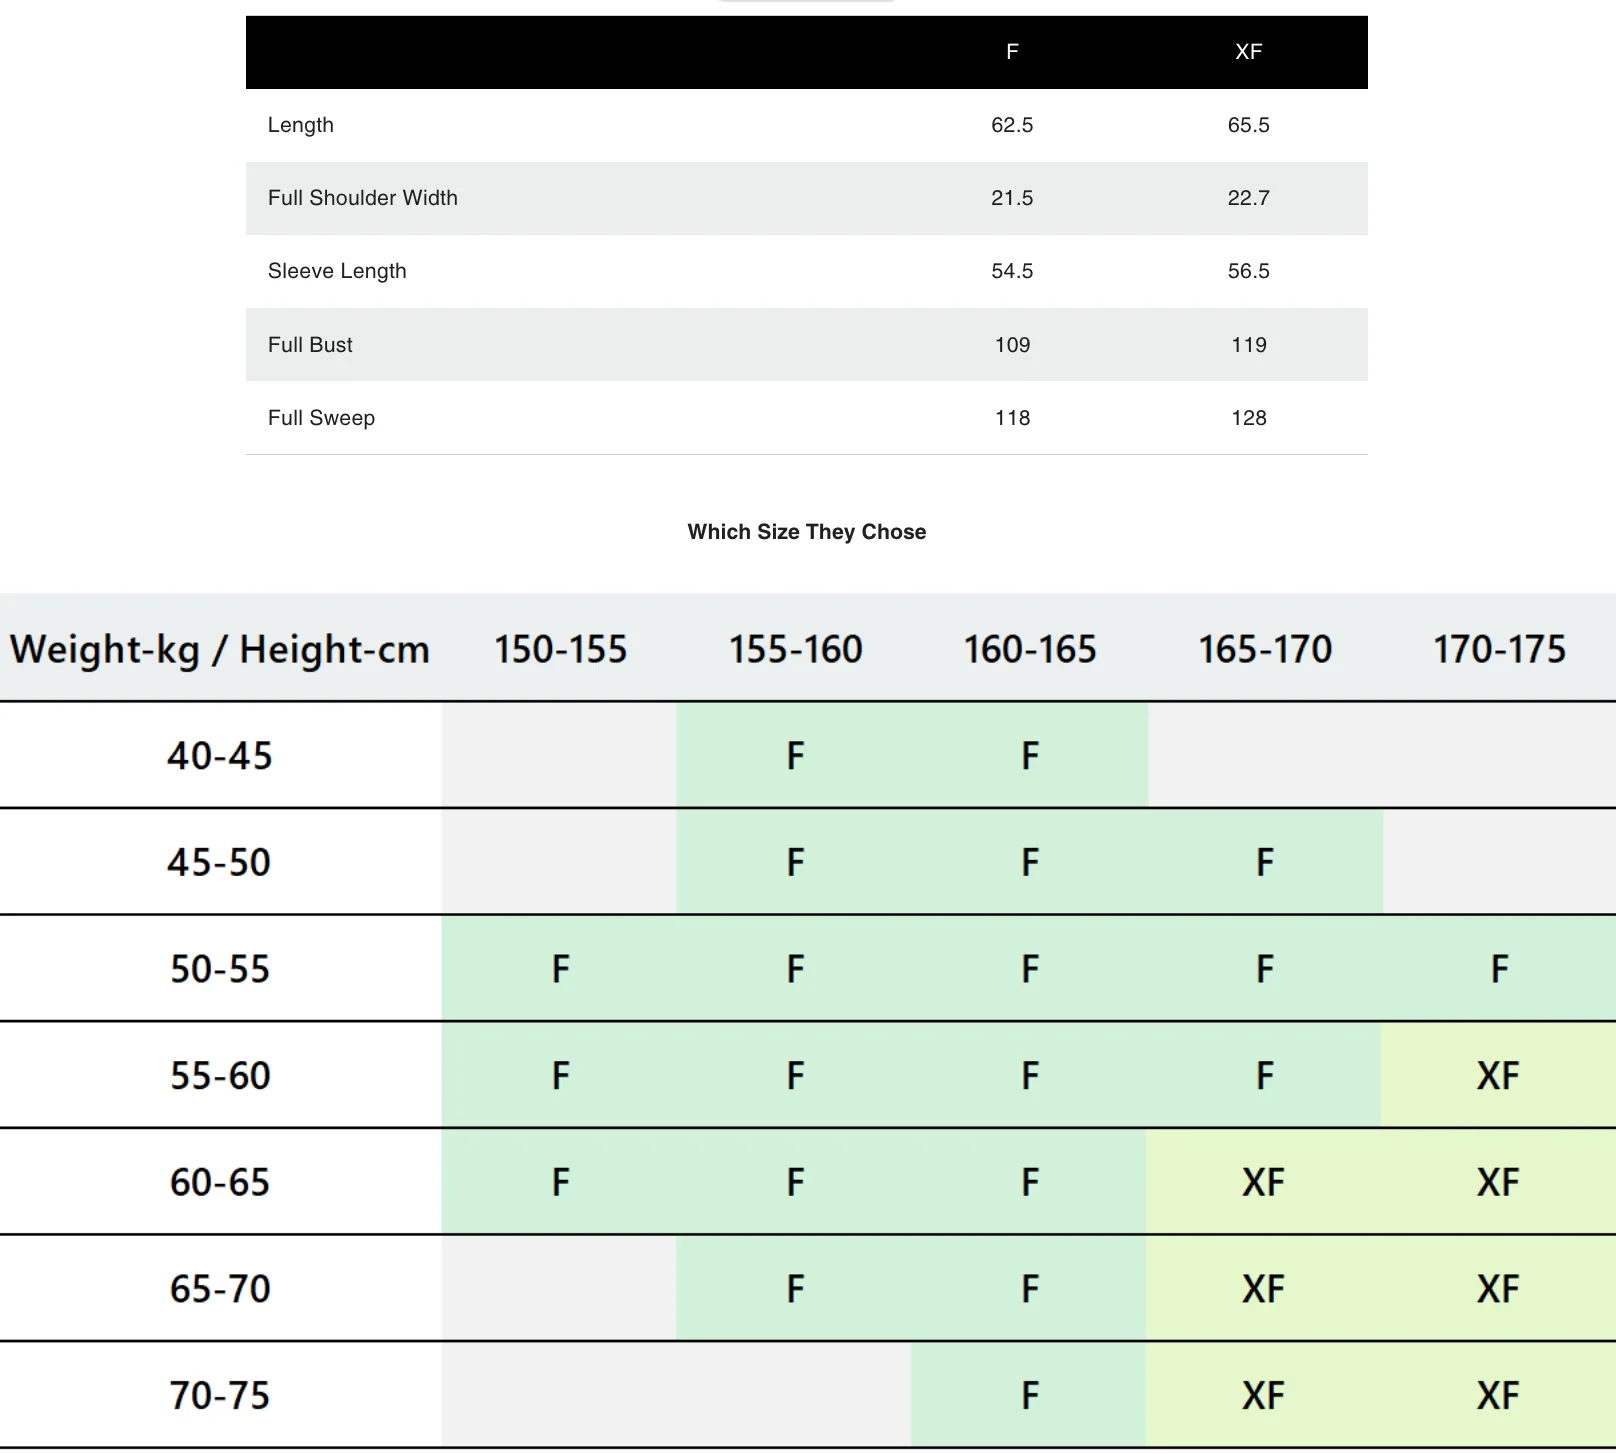The width and height of the screenshot is (1616, 1454).
Task: Click the F cell in 70-75 kg row
Action: click(1029, 1396)
